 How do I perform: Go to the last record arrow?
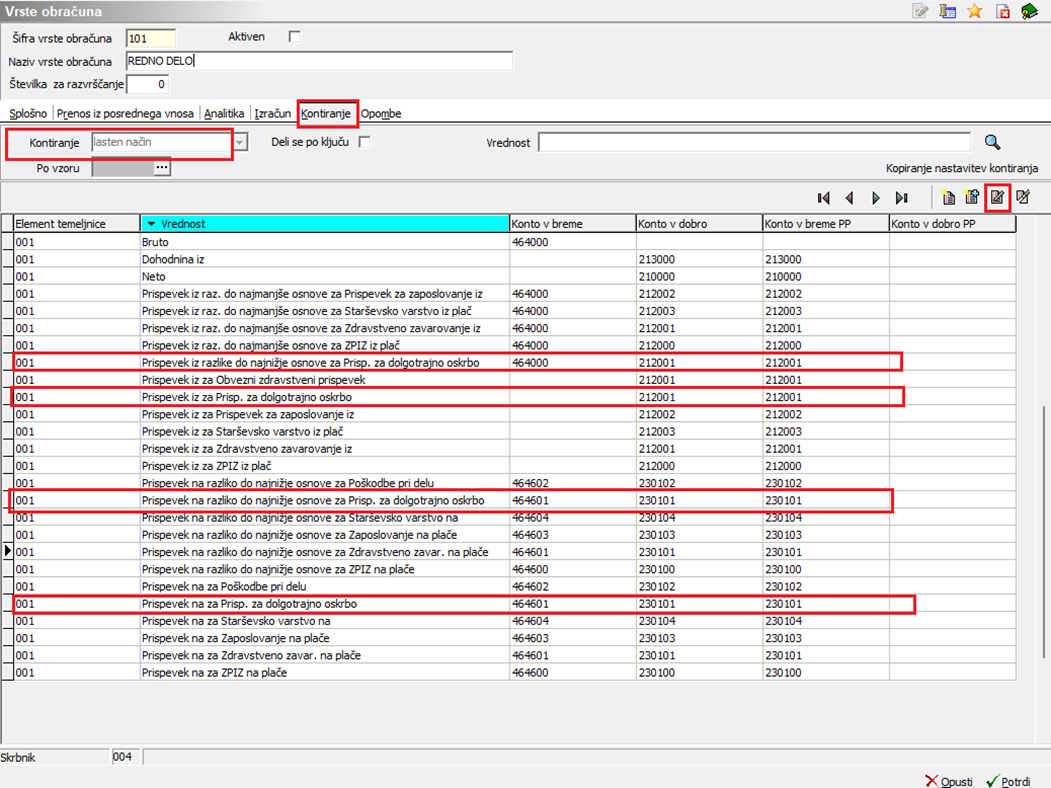pos(902,198)
